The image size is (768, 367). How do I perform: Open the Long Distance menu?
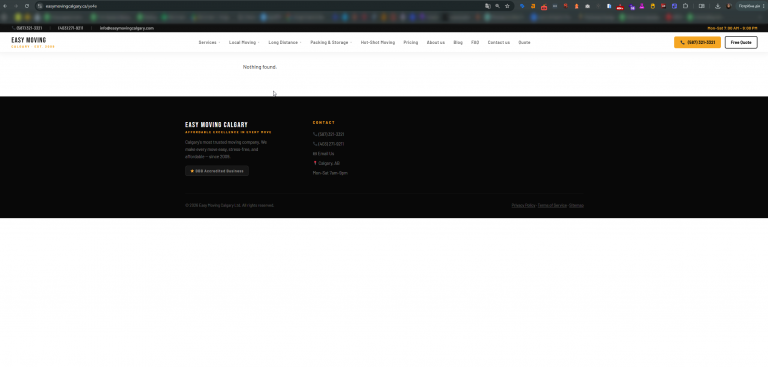(x=285, y=43)
